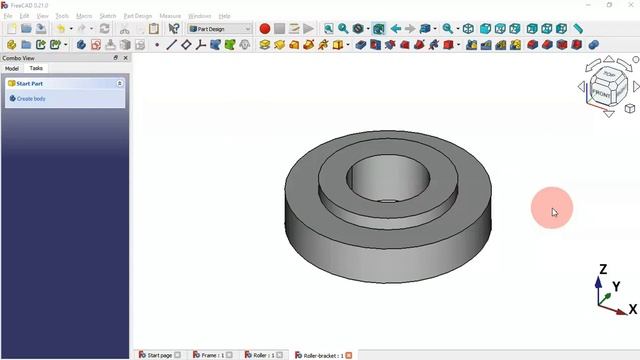
Task: Switch to the Start page tab
Action: pos(160,355)
